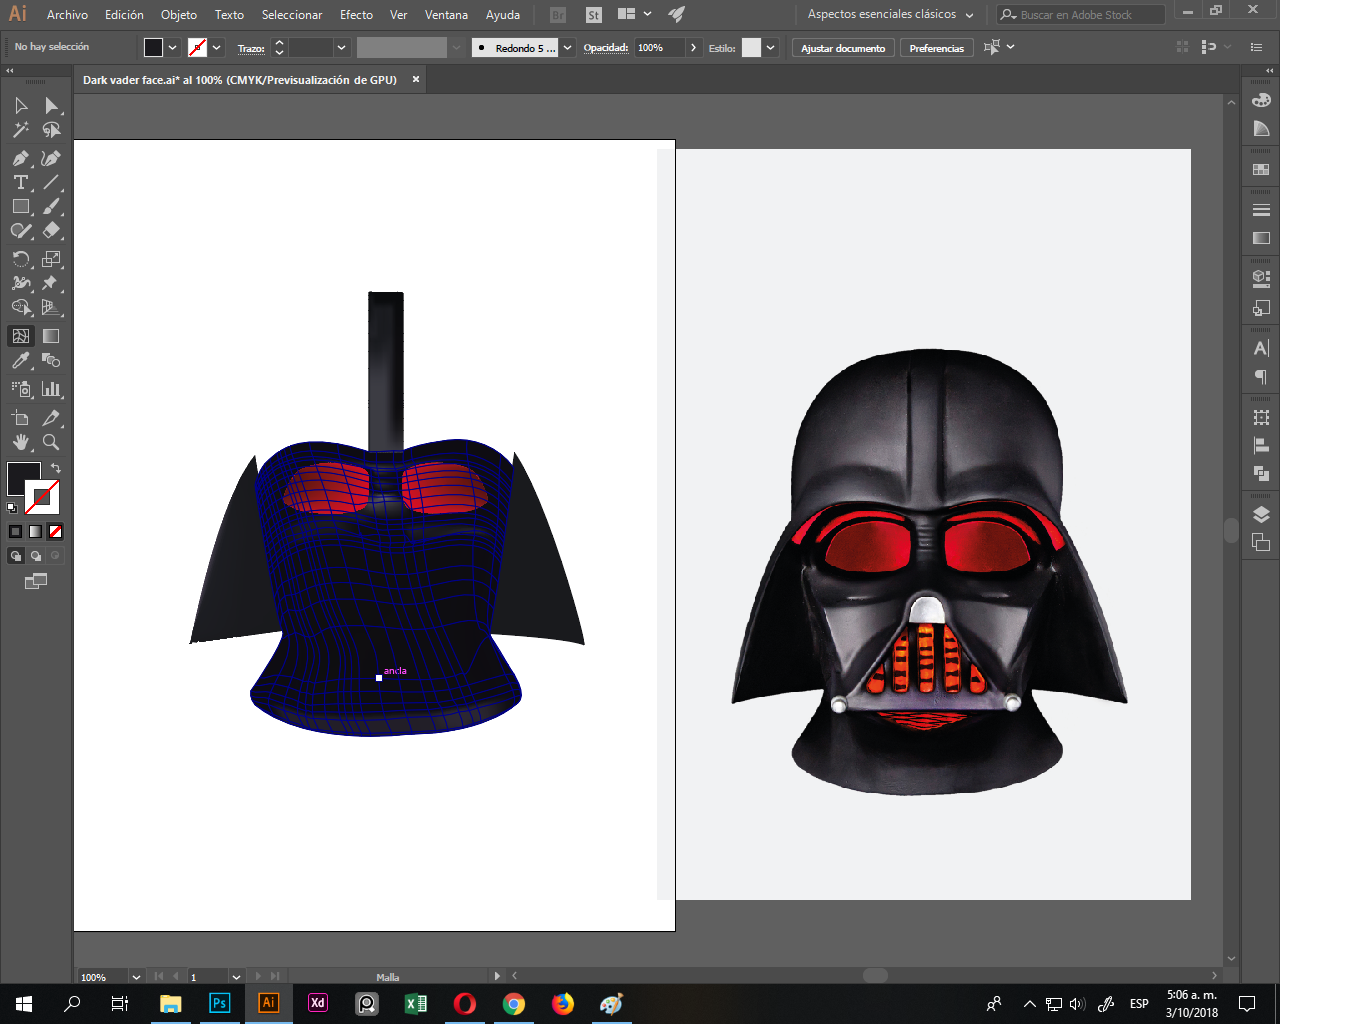Open Adobe Stock St button
The width and height of the screenshot is (1348, 1024).
click(x=594, y=14)
